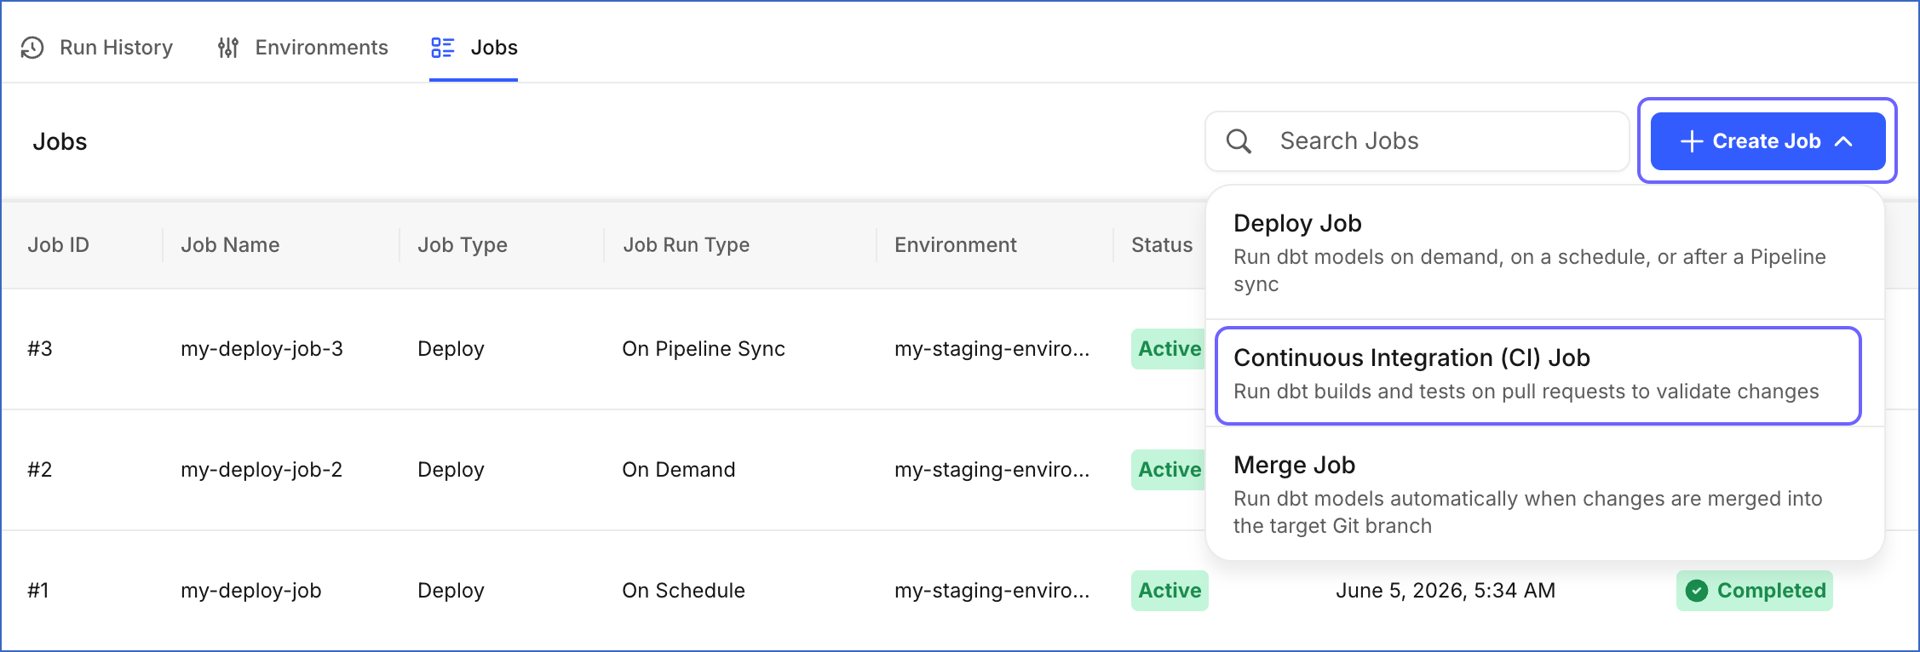The height and width of the screenshot is (652, 1920).
Task: Click the Job ID column header
Action: [58, 245]
